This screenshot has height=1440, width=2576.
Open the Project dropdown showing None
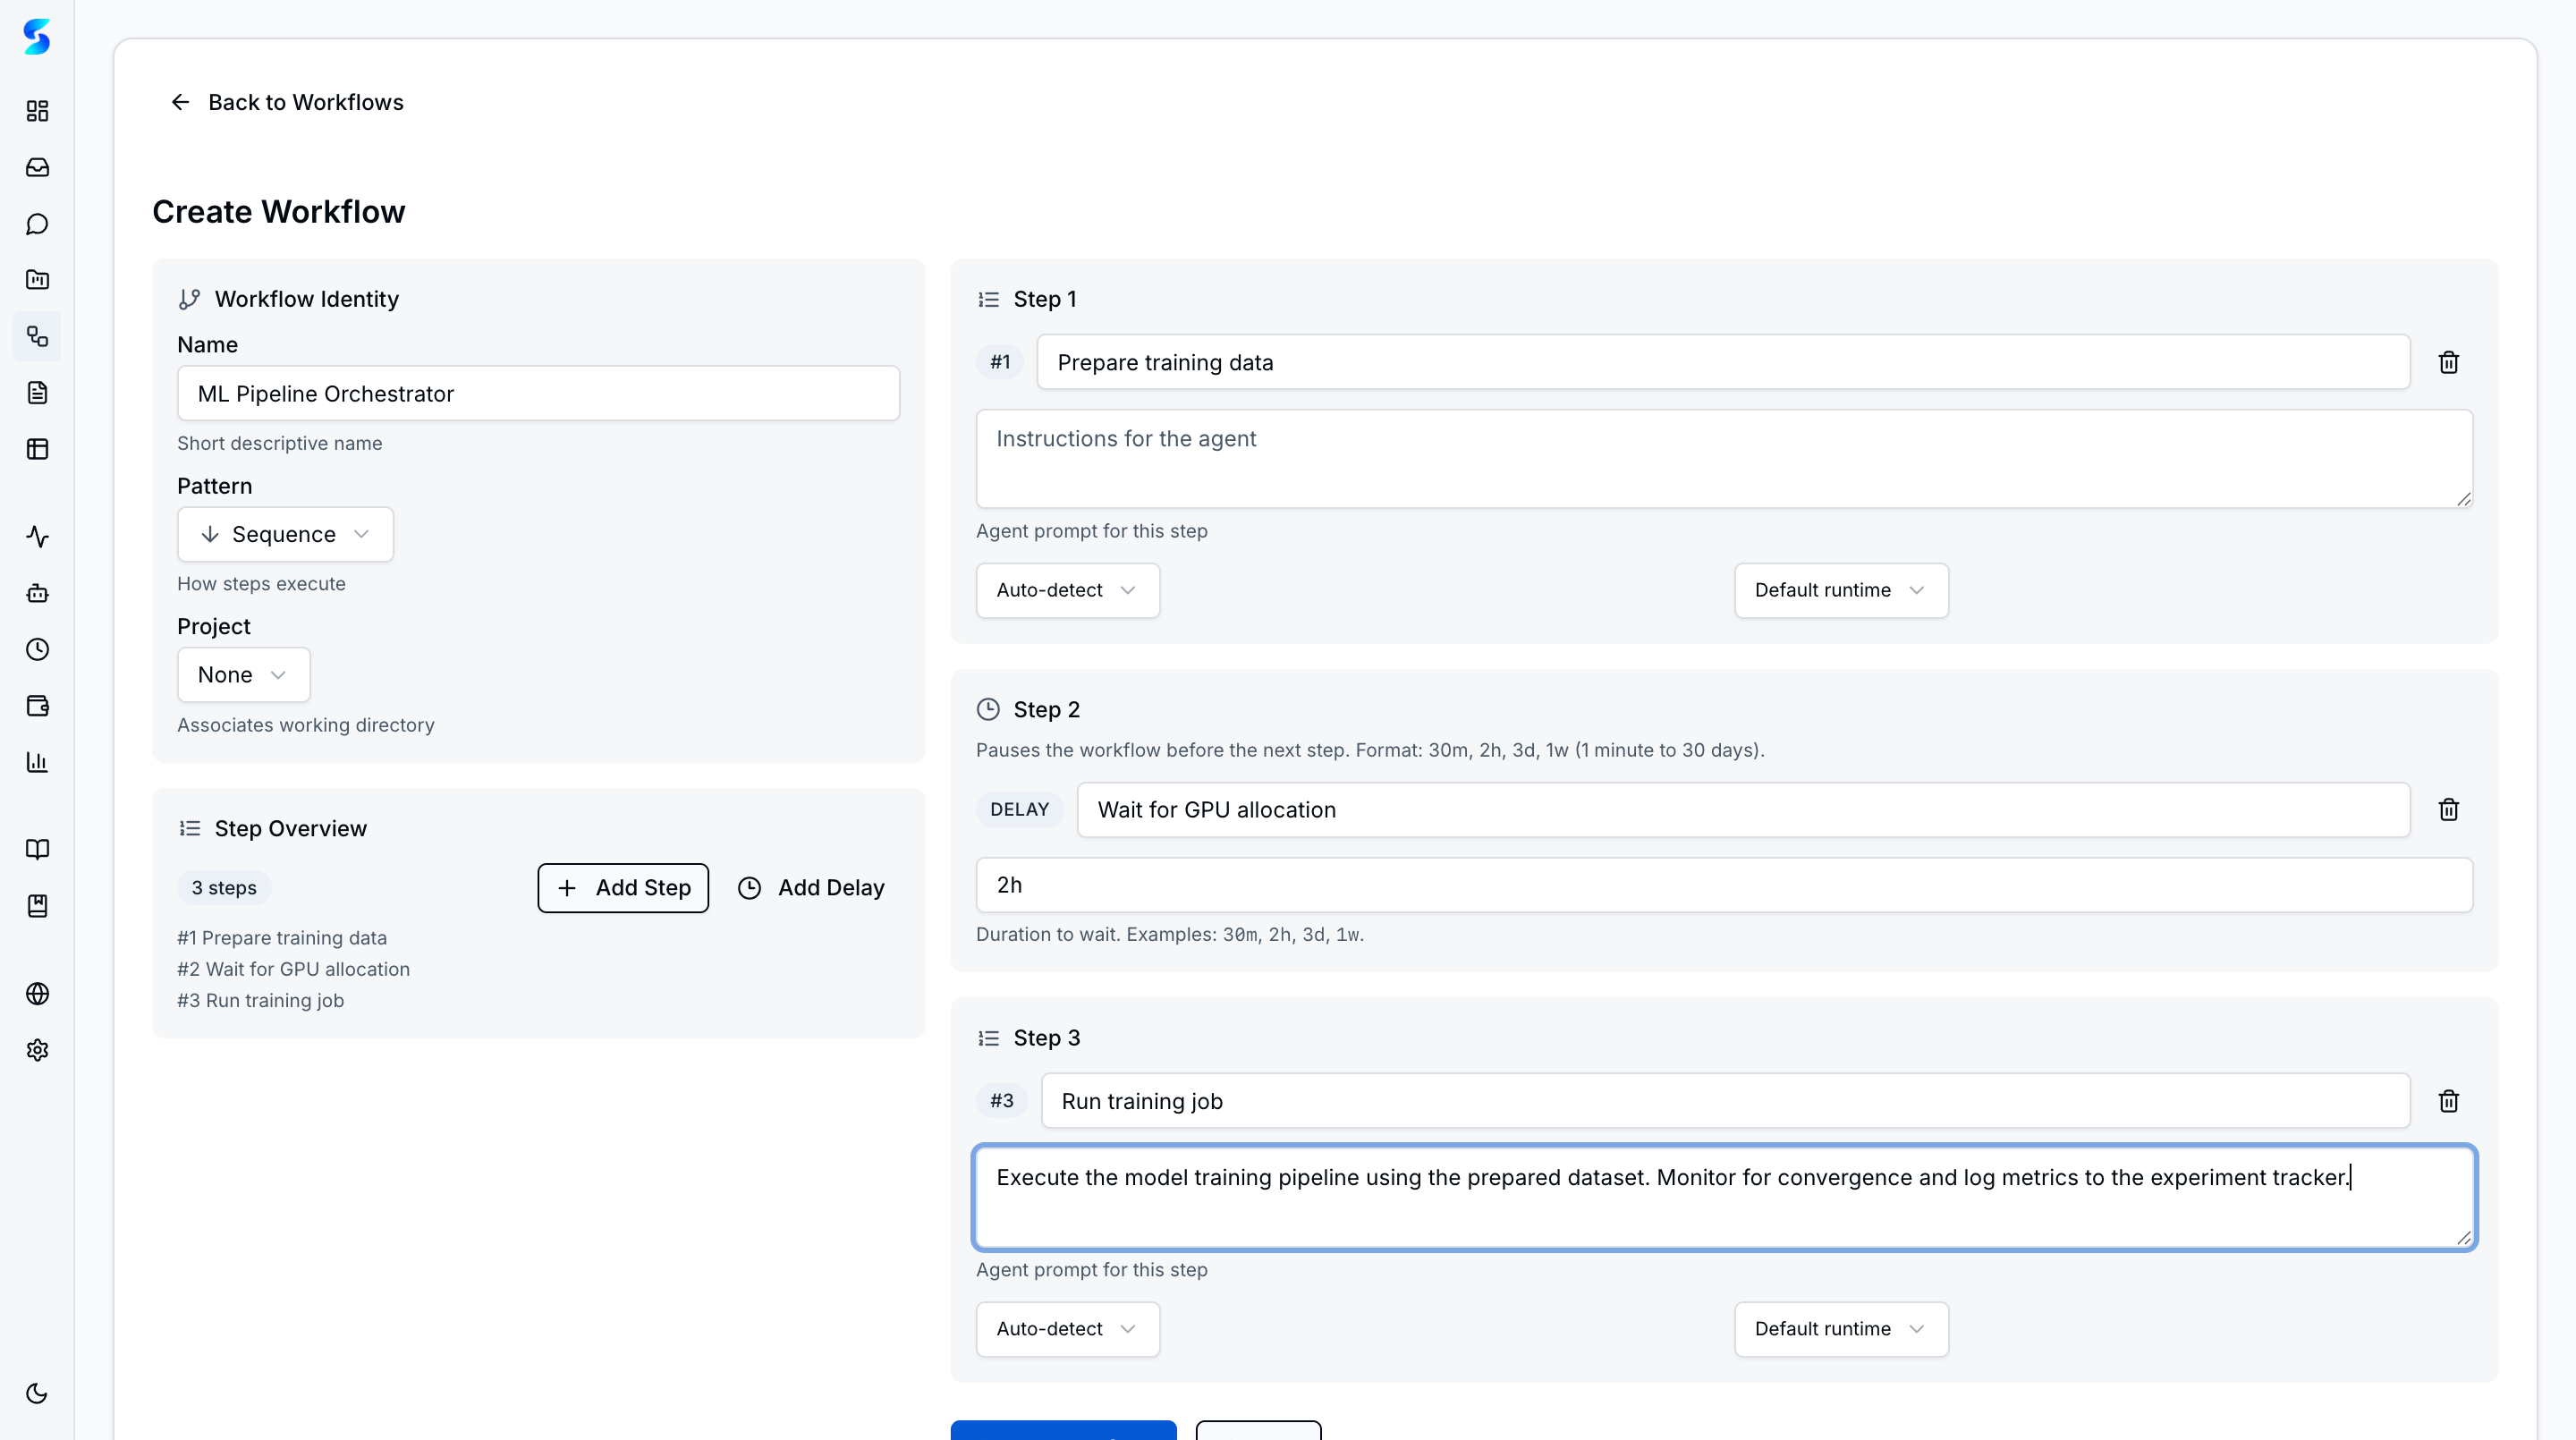tap(242, 675)
